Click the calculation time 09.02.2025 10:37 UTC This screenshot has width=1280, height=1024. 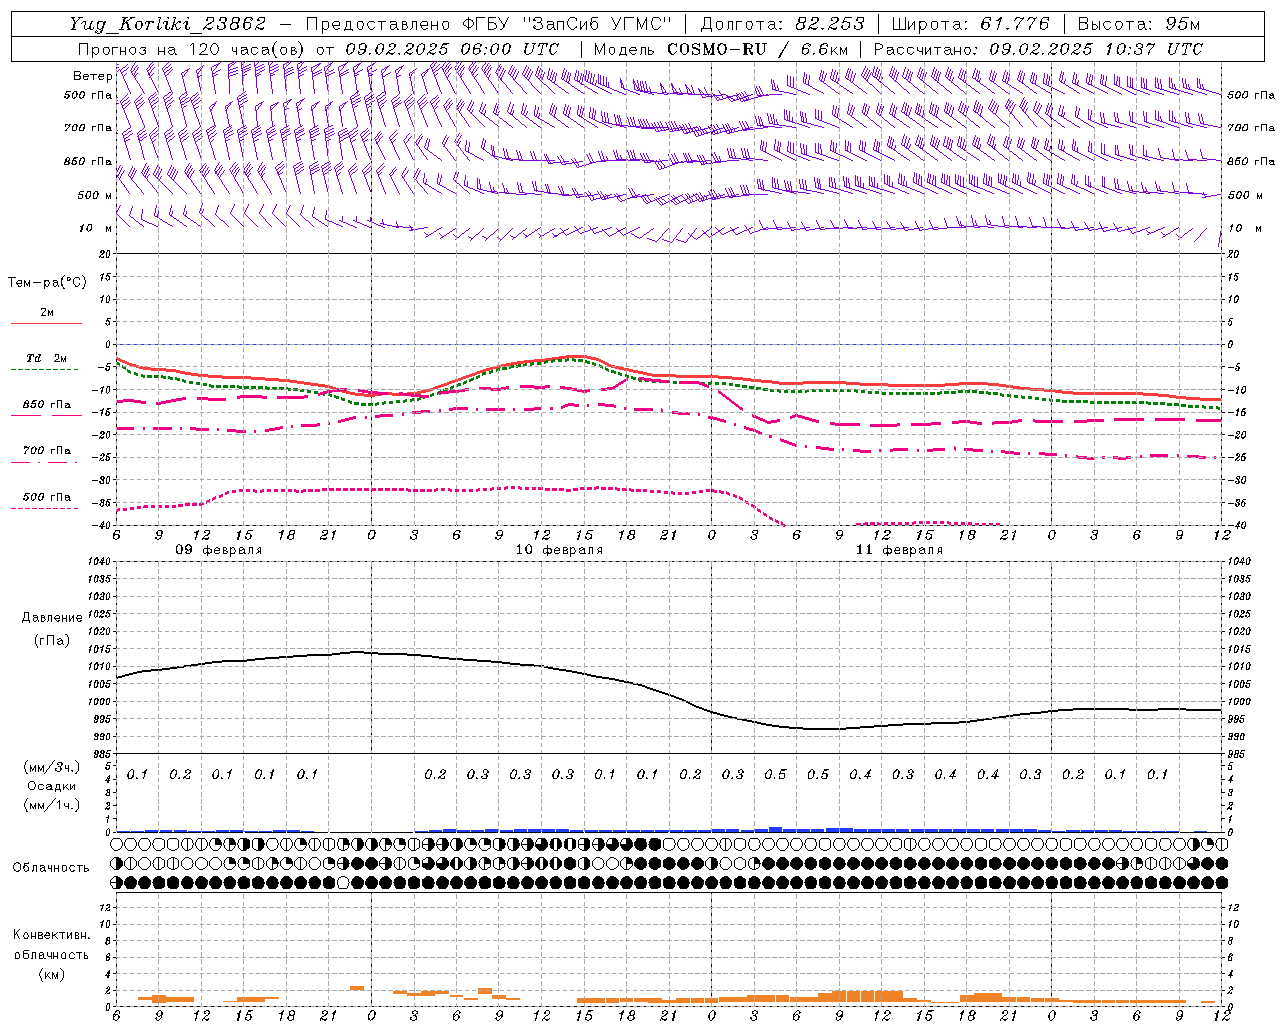point(1096,49)
